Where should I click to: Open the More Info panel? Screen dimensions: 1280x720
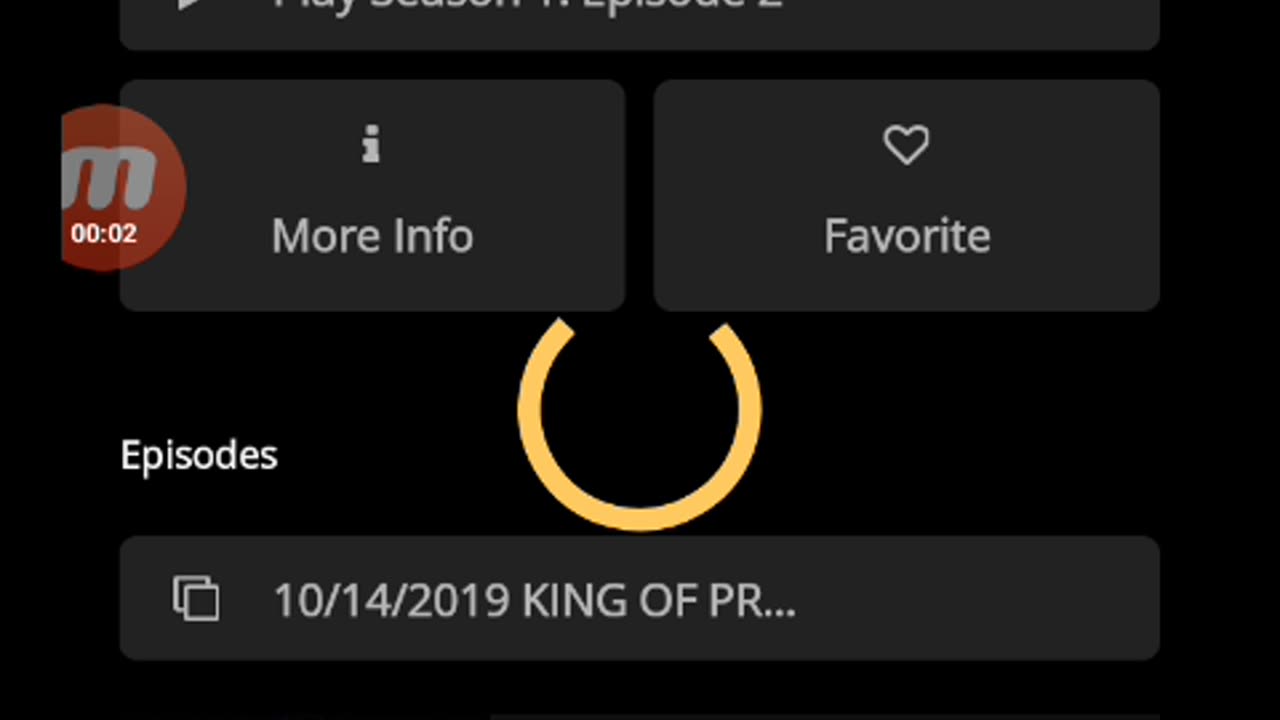[372, 196]
